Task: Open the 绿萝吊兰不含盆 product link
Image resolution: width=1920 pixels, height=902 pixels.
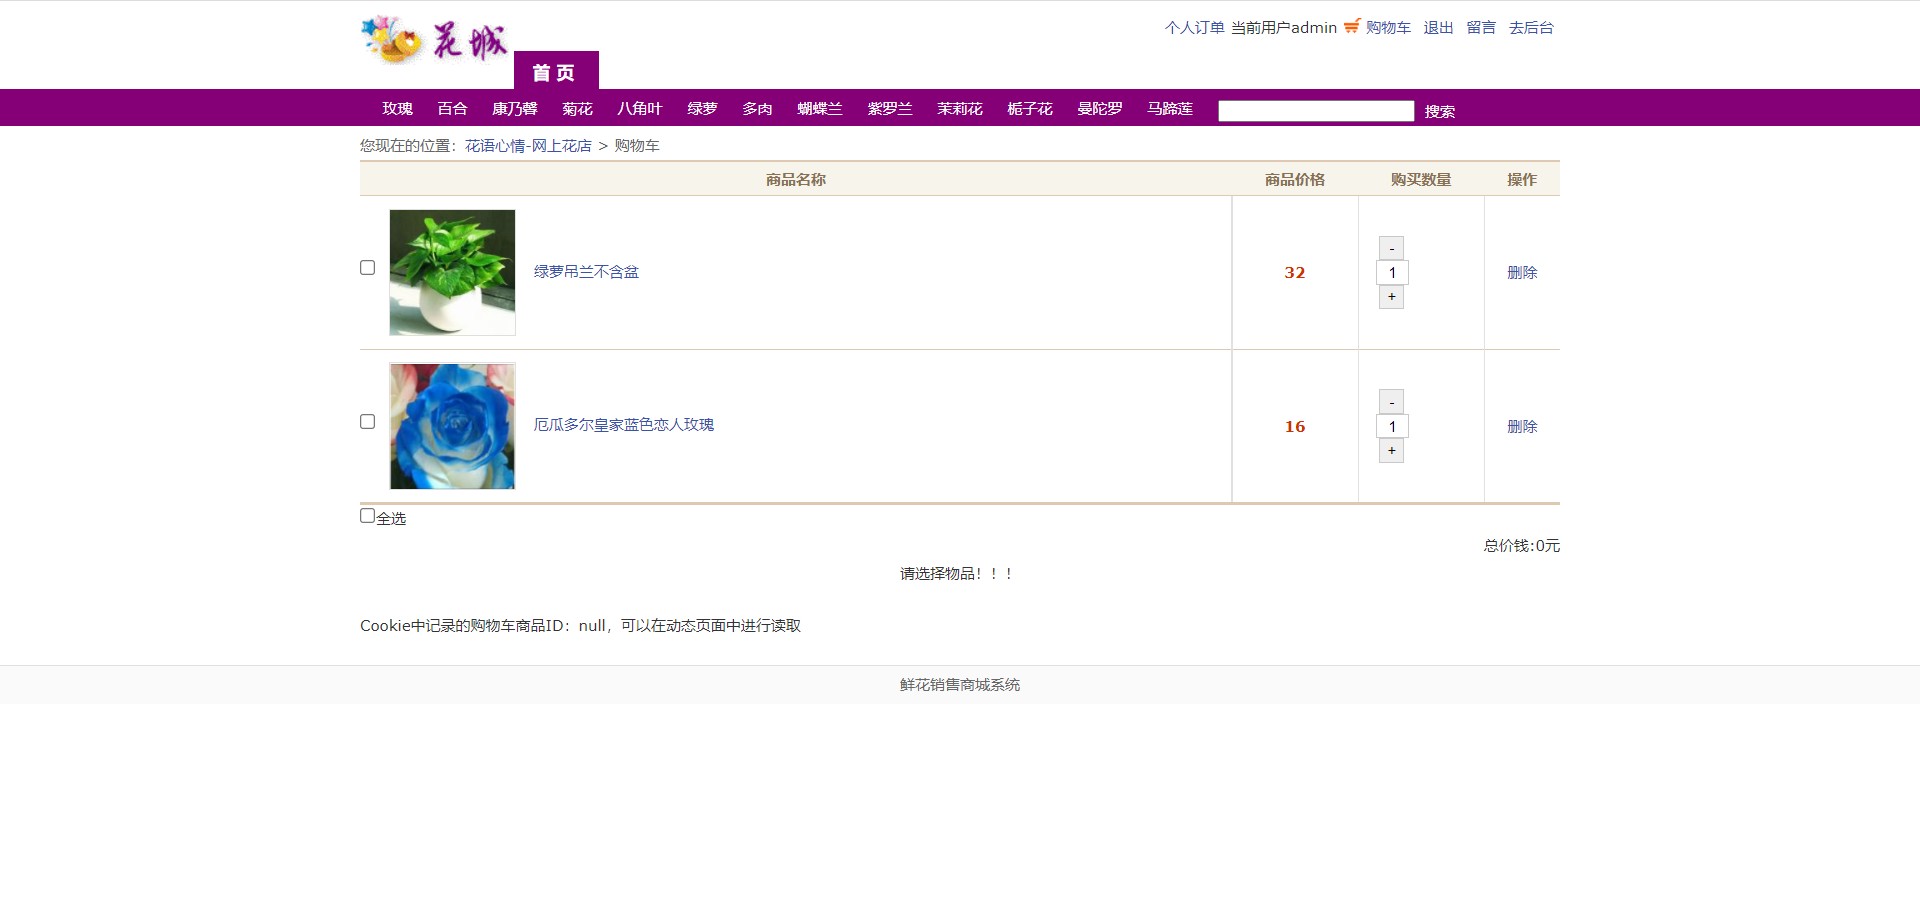Action: (586, 272)
